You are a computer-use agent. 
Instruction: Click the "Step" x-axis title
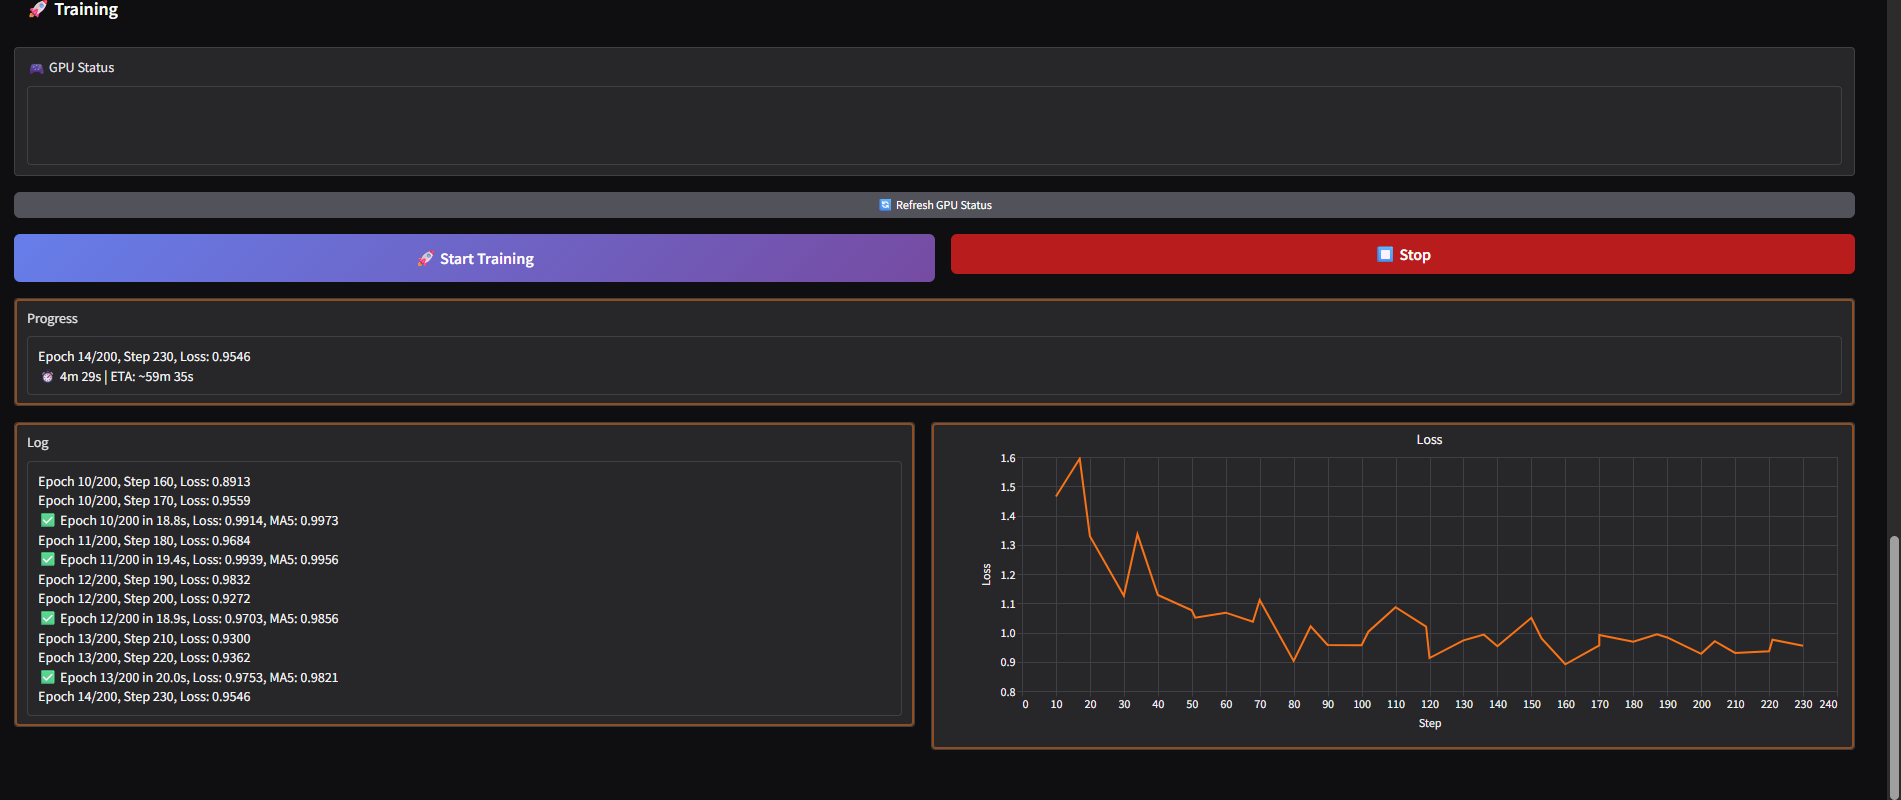tap(1430, 723)
